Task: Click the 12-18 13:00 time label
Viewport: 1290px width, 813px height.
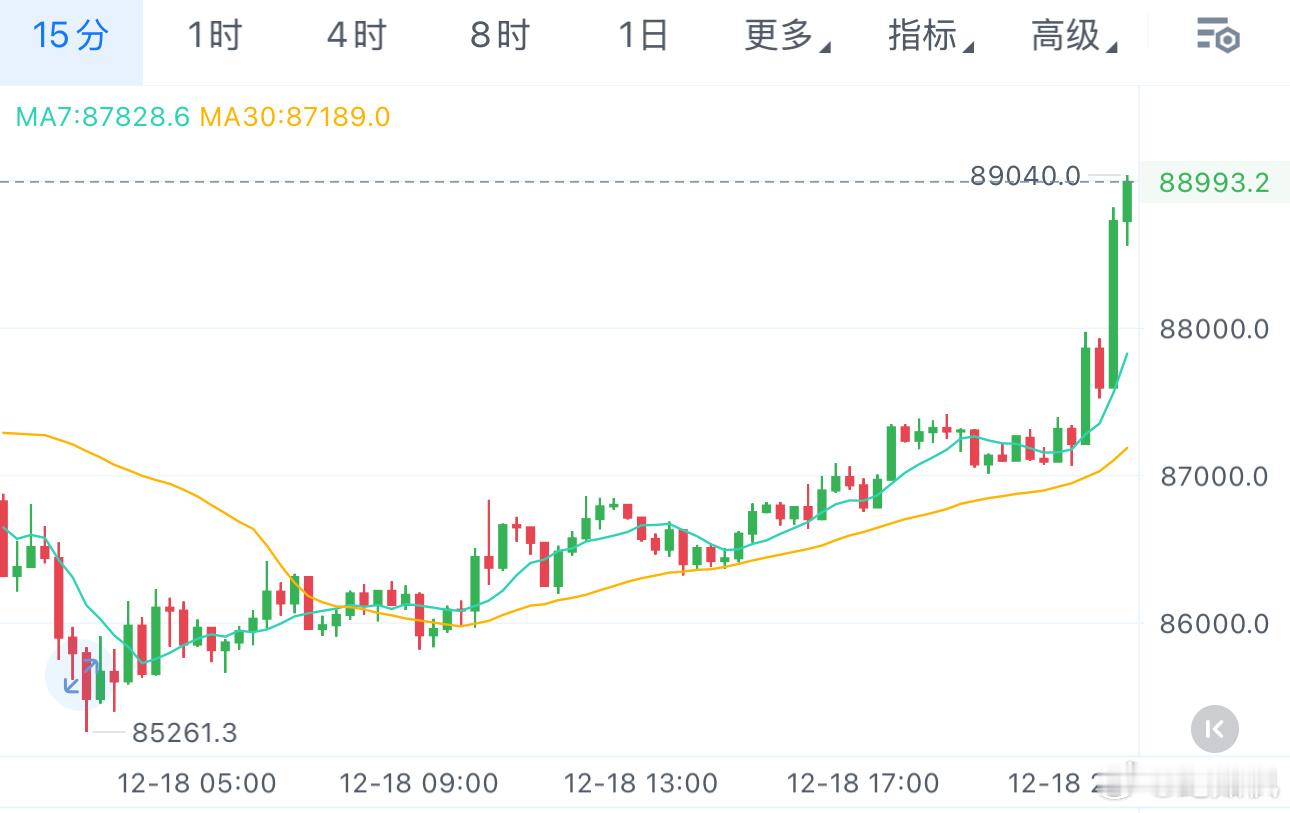Action: tap(641, 783)
